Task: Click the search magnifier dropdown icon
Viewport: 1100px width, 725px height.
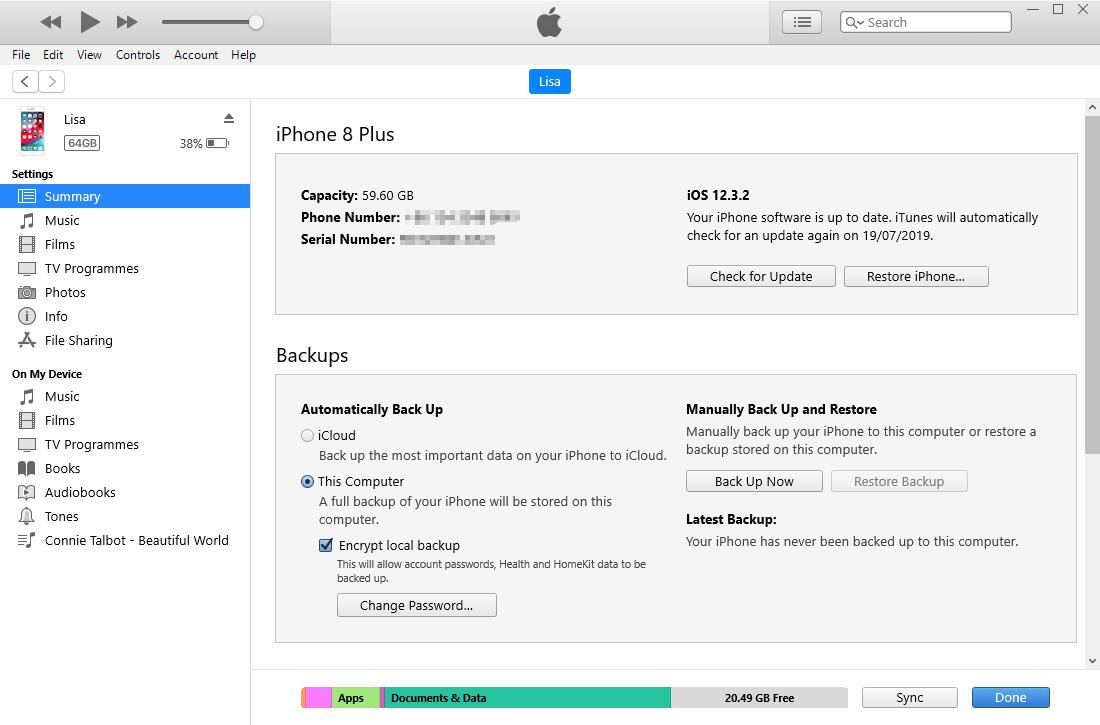Action: tap(854, 22)
